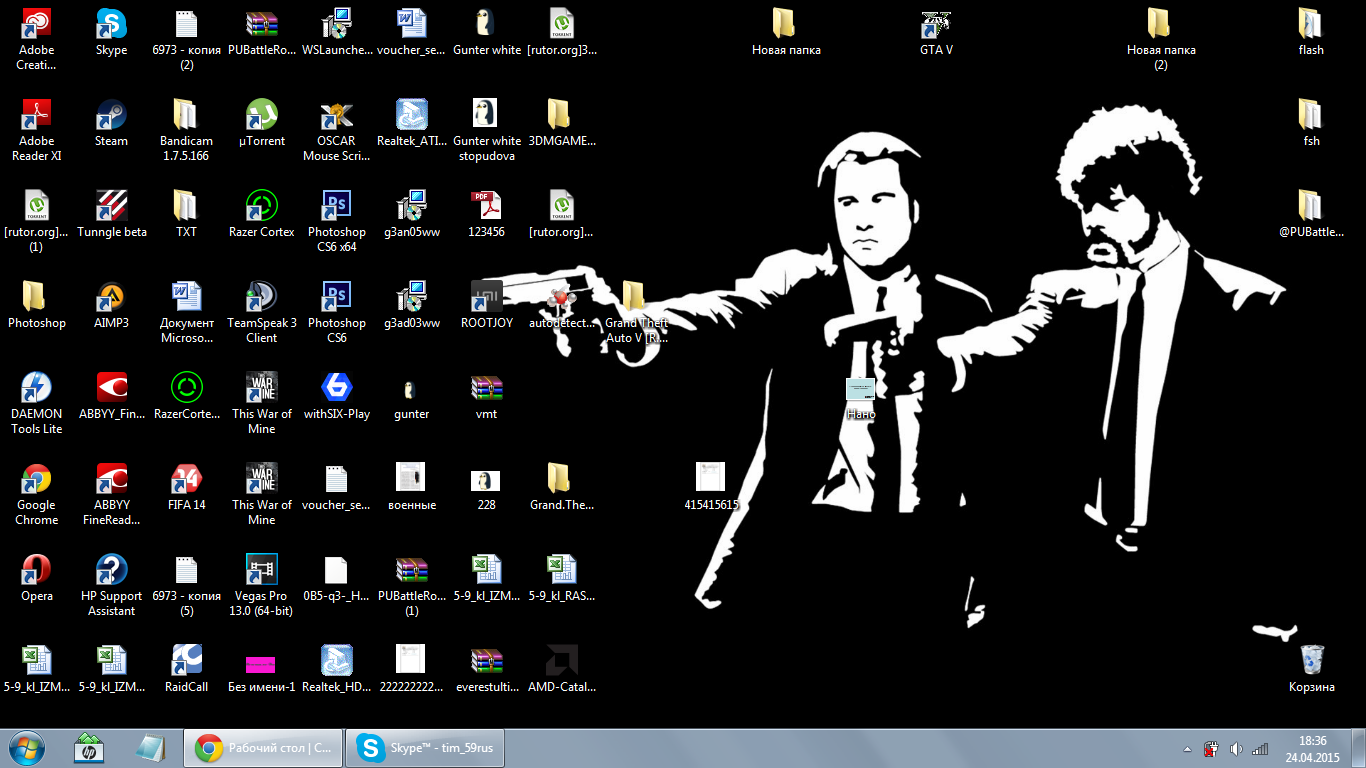Screen dimensions: 1366x768
Task: Switch to Chrome Рабочий стол taskbar window
Action: click(x=263, y=748)
